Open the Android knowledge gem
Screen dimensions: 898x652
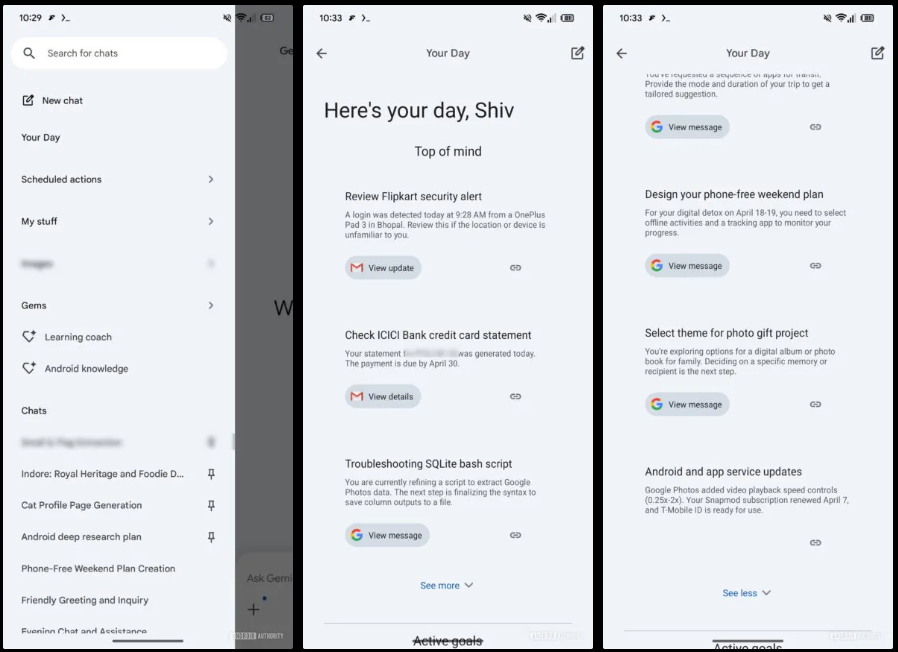(x=85, y=369)
